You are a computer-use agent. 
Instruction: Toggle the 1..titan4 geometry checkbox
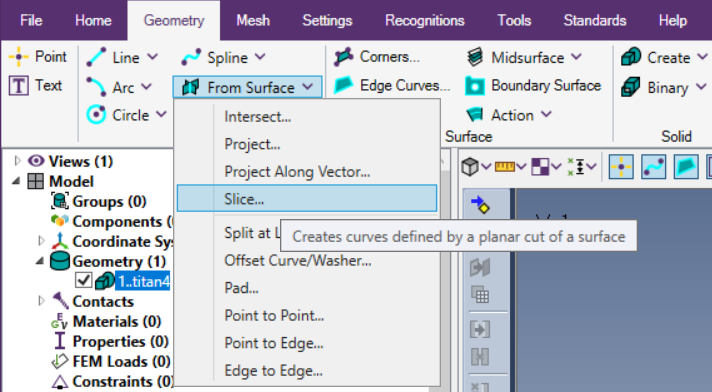pos(84,281)
